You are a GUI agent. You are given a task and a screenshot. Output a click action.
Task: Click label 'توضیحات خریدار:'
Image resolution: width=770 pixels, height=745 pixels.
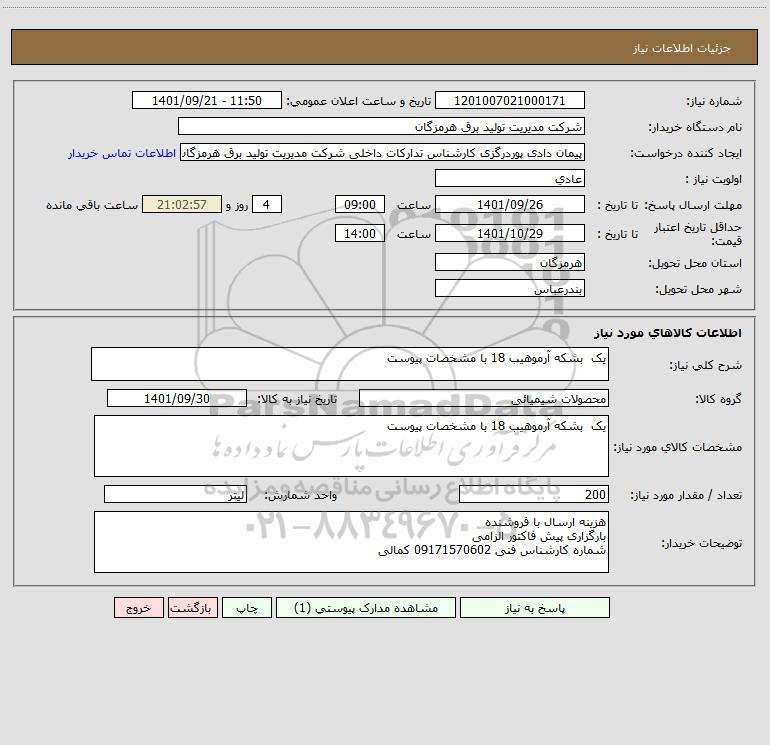[x=701, y=543]
